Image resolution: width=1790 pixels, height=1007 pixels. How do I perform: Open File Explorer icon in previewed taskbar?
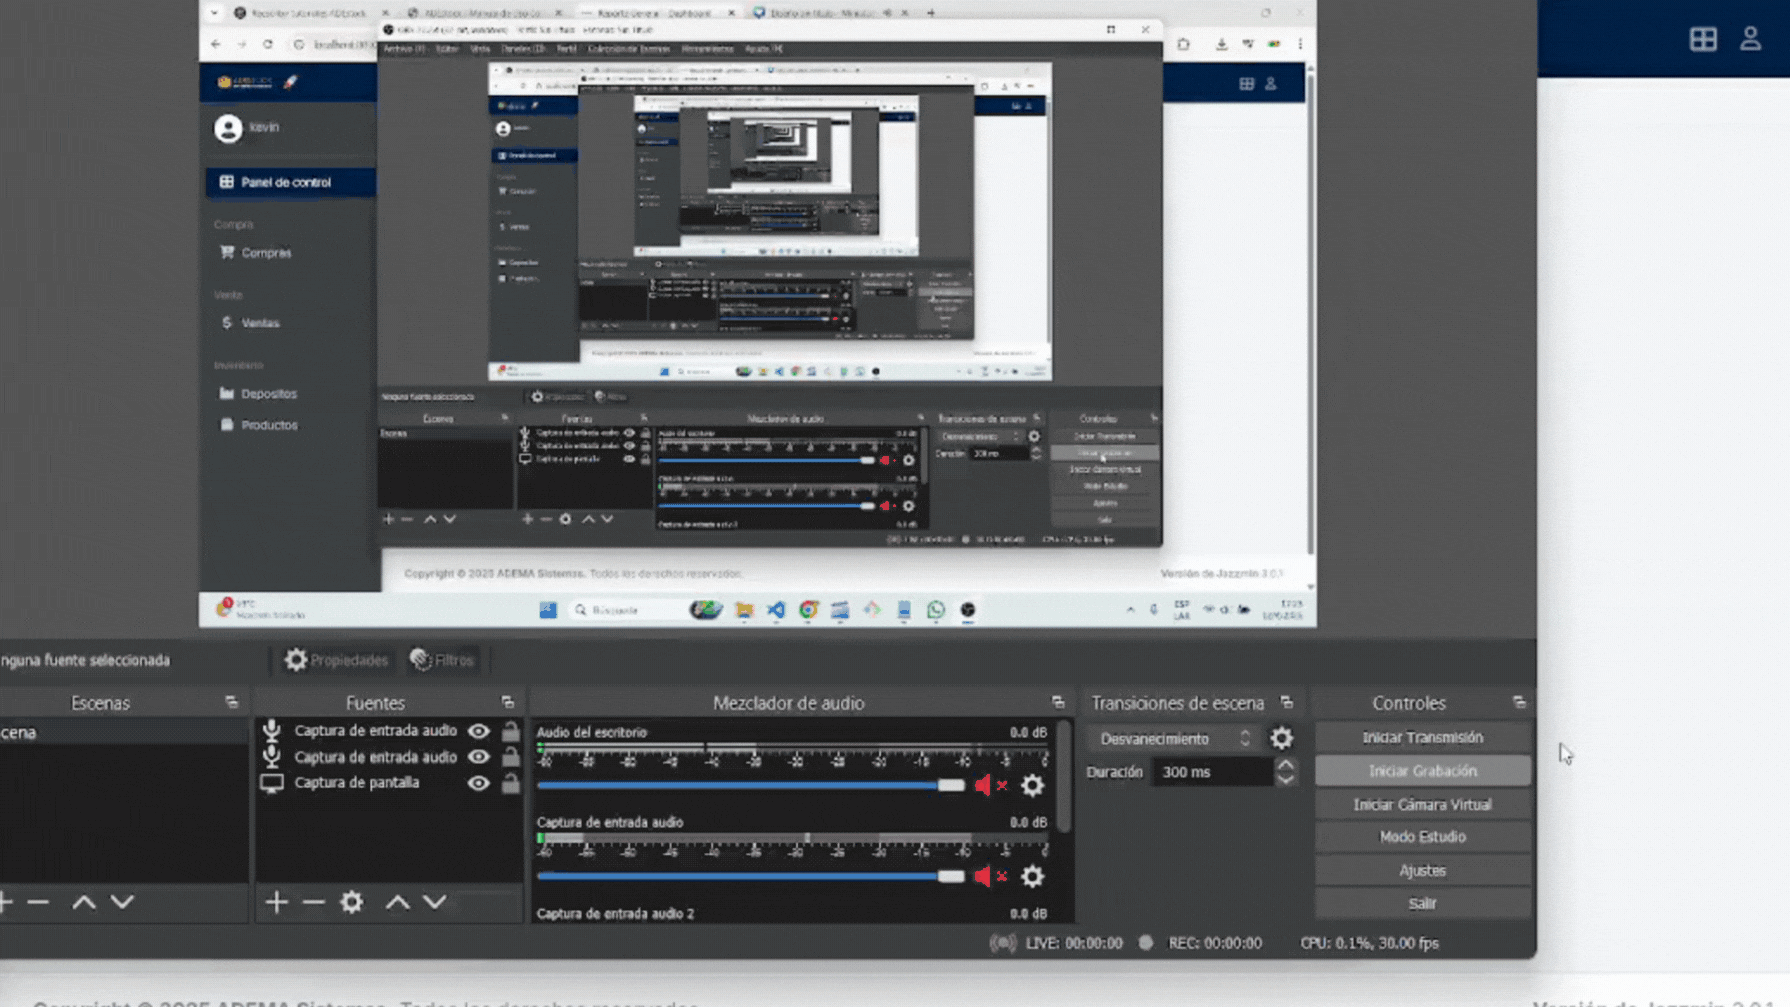744,610
